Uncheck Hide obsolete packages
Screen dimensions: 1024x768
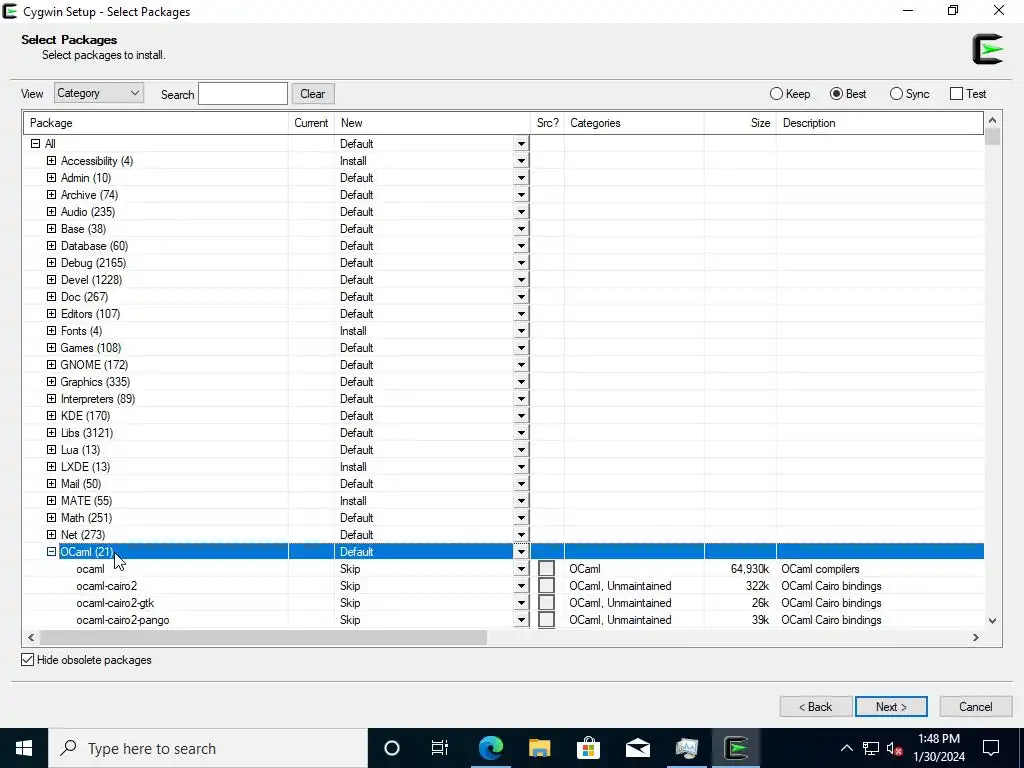coord(27,660)
